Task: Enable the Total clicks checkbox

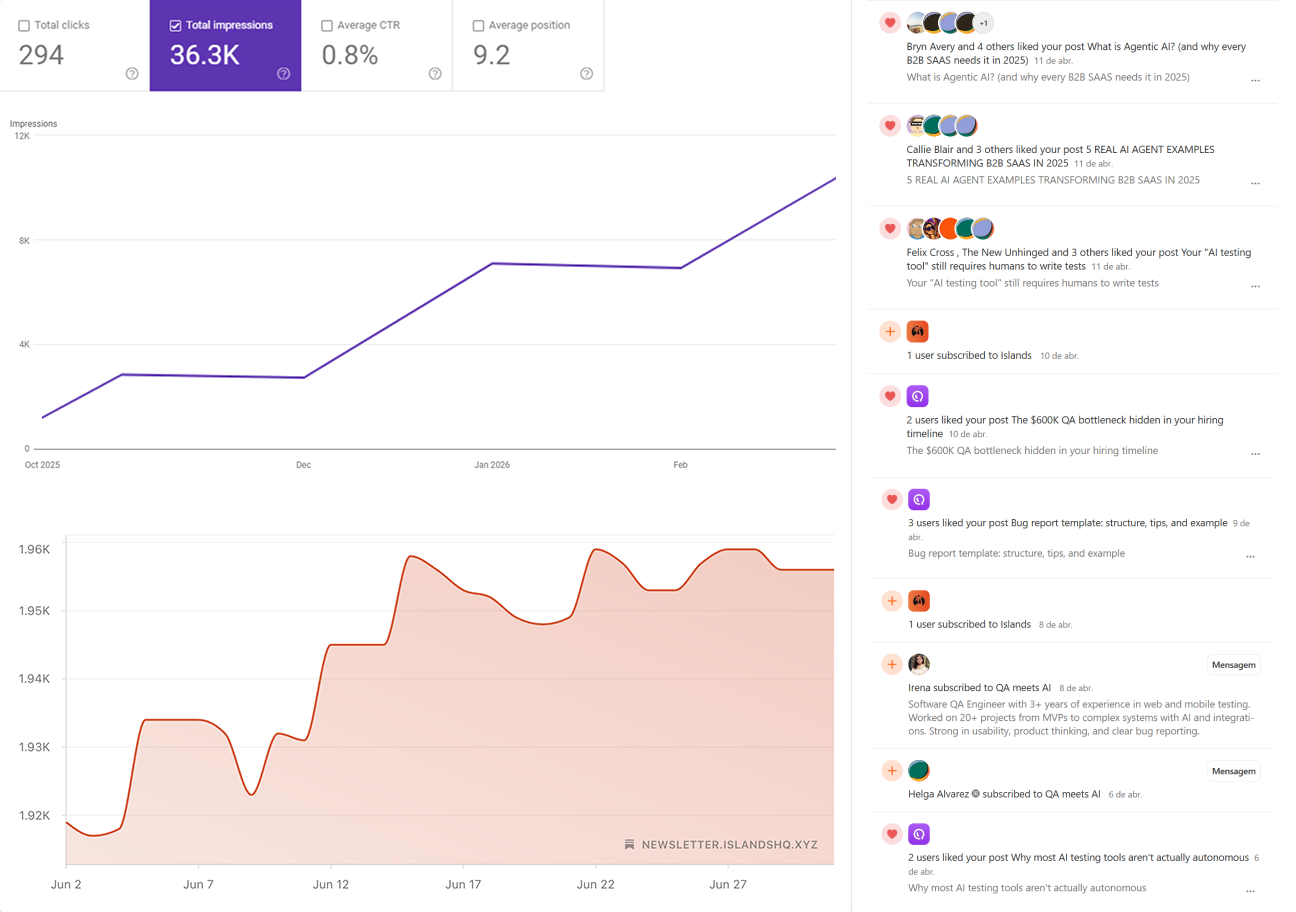Action: (24, 26)
